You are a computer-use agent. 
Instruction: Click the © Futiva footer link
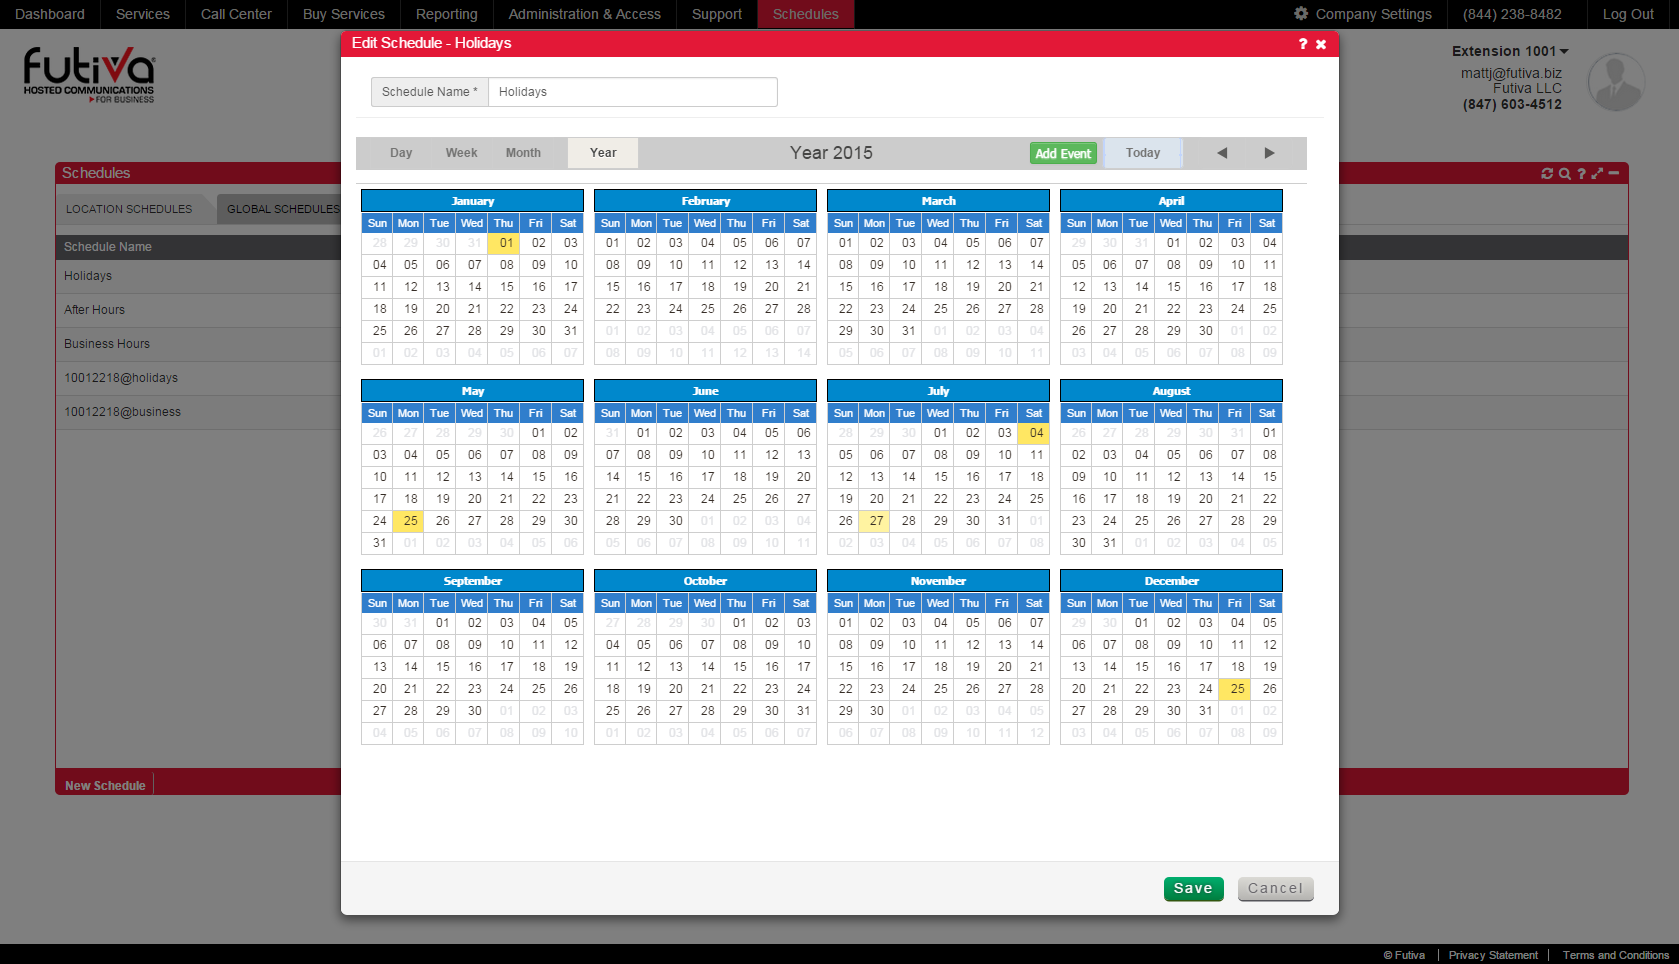pyautogui.click(x=1404, y=955)
